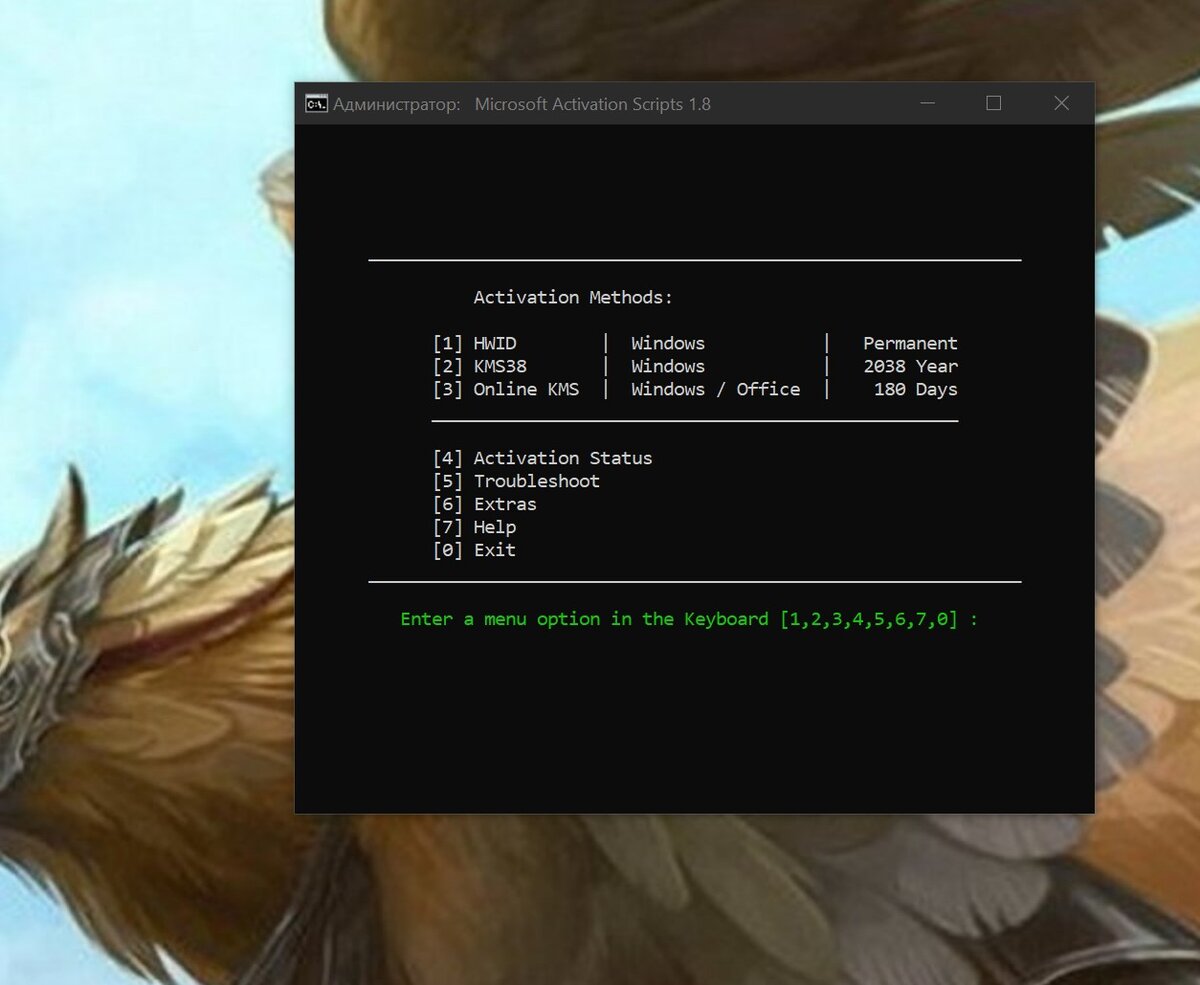Screen dimensions: 1200x985
Task: Click 'Windows' in the HWID row
Action: pos(668,343)
